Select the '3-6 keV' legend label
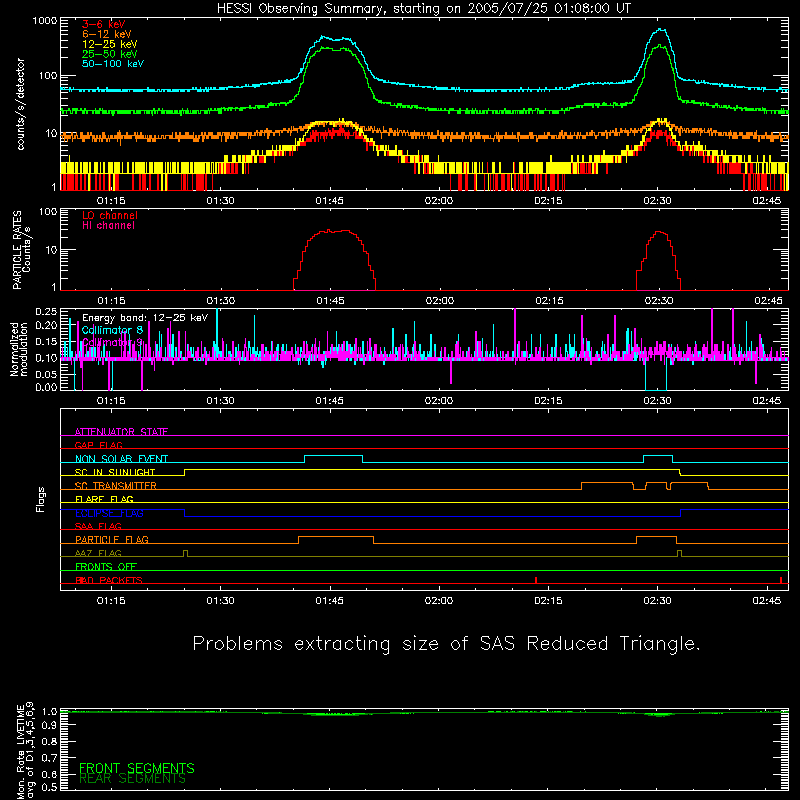Image resolution: width=800 pixels, height=800 pixels. [104, 24]
